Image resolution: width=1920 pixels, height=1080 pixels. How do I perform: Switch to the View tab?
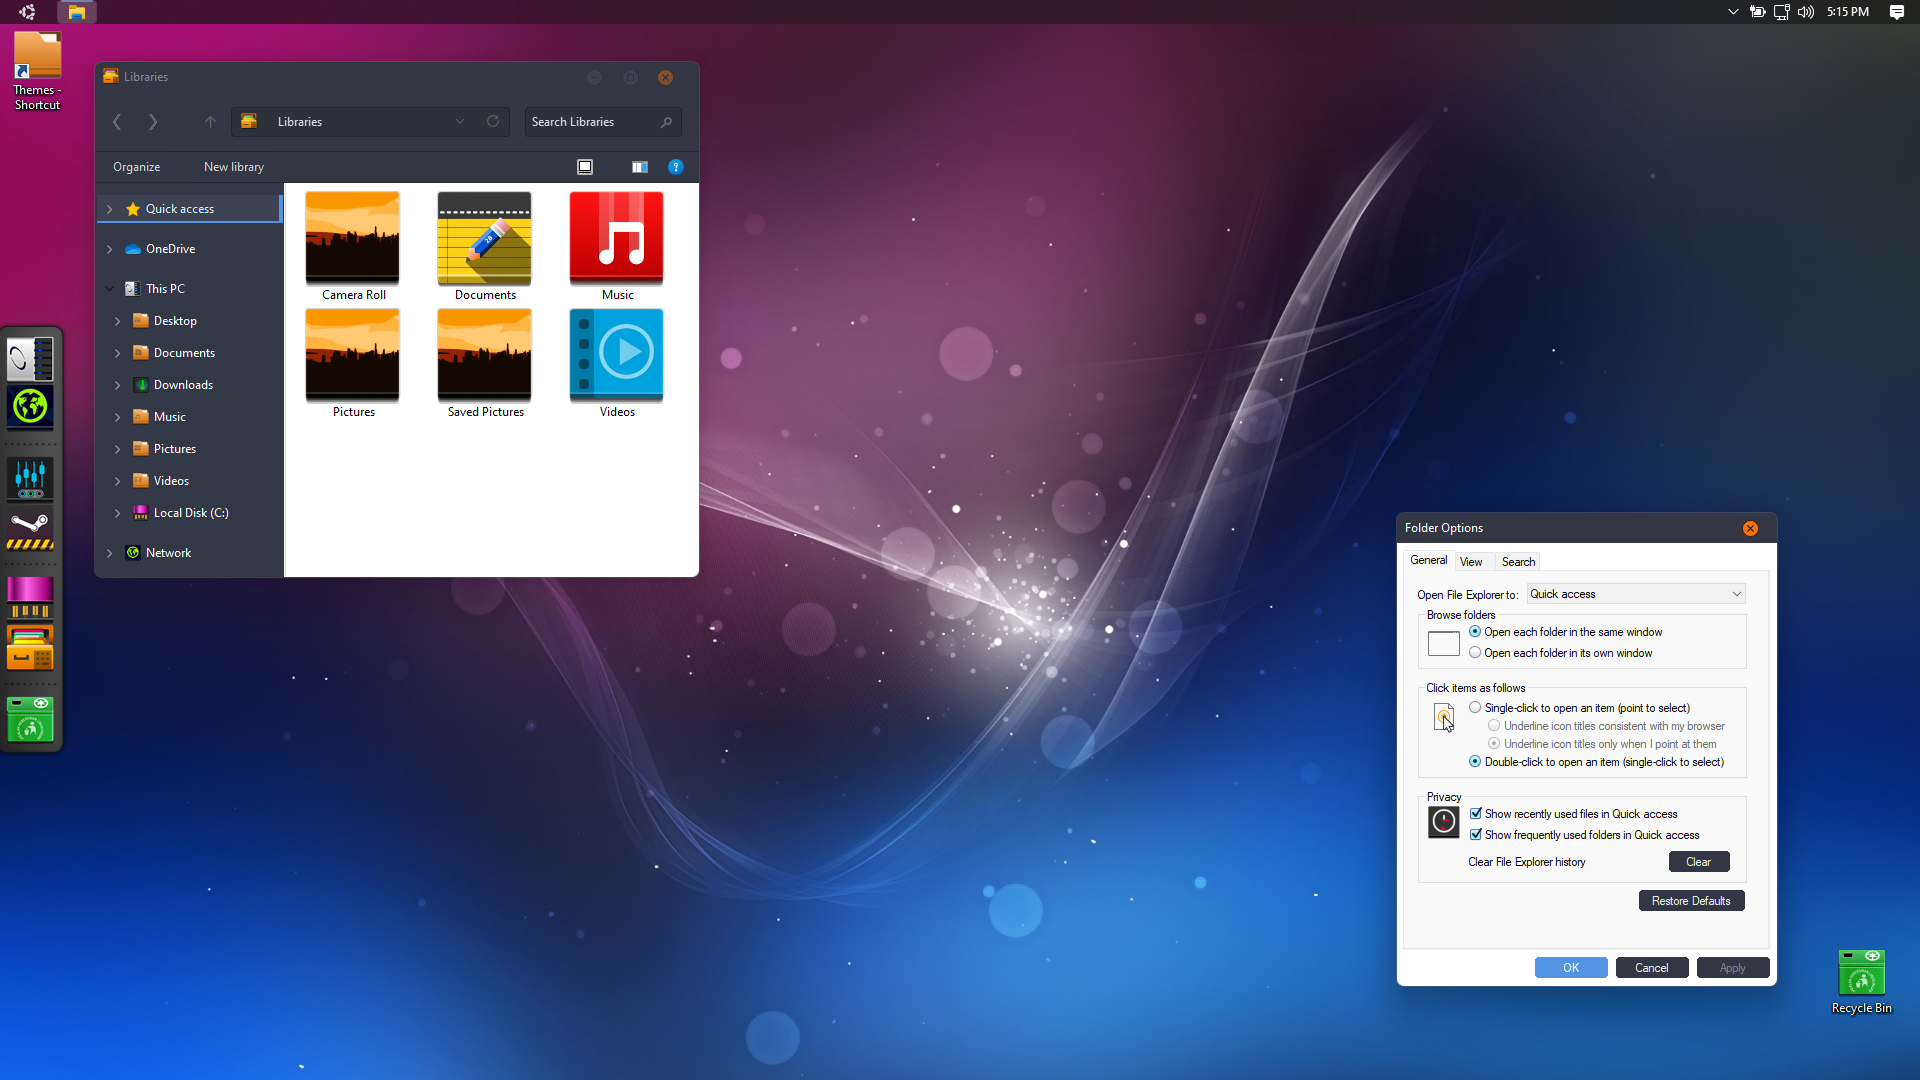click(x=1470, y=562)
